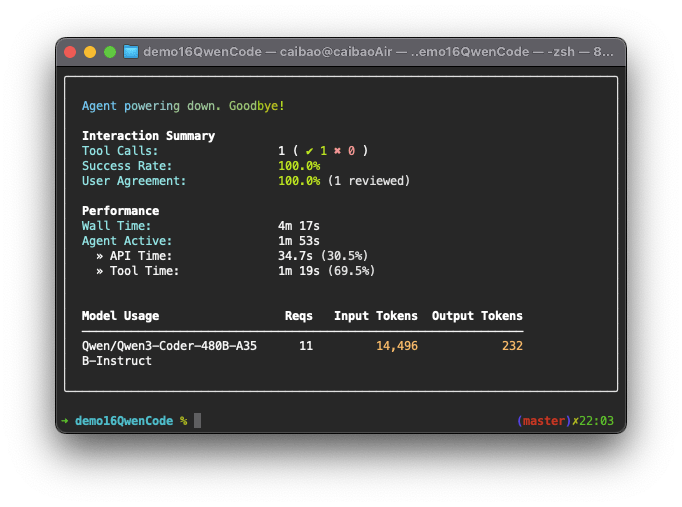Click the folder icon in the title bar
This screenshot has height=507, width=682.
(x=130, y=52)
